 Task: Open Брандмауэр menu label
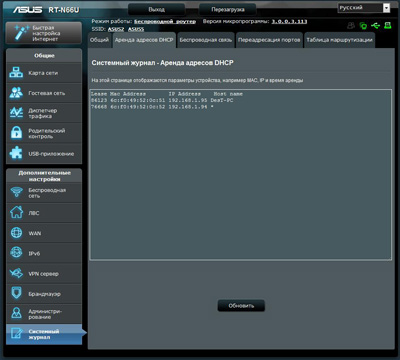click(x=45, y=294)
